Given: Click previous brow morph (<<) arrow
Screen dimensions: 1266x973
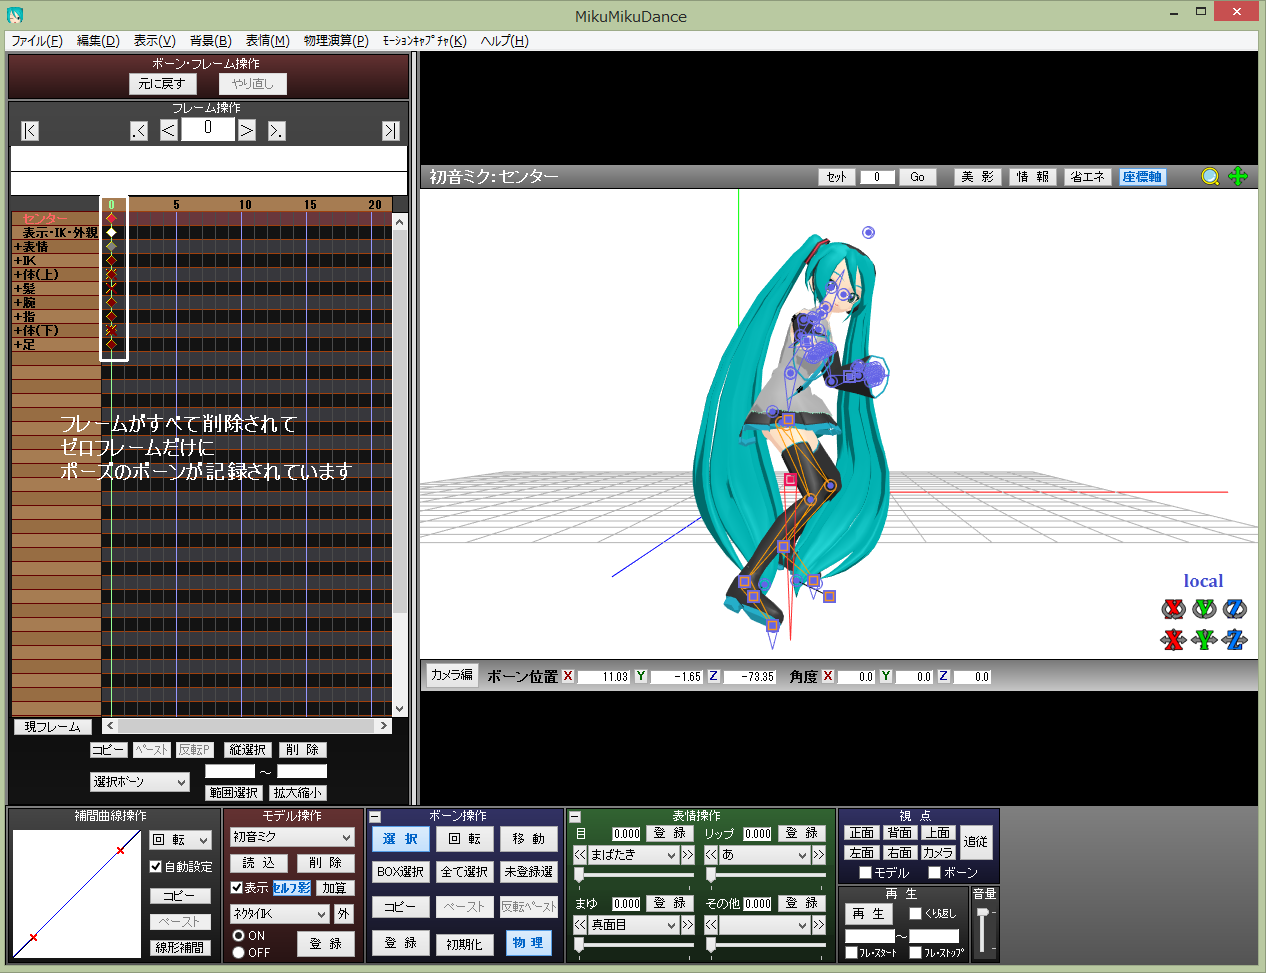Looking at the screenshot, I should [580, 925].
